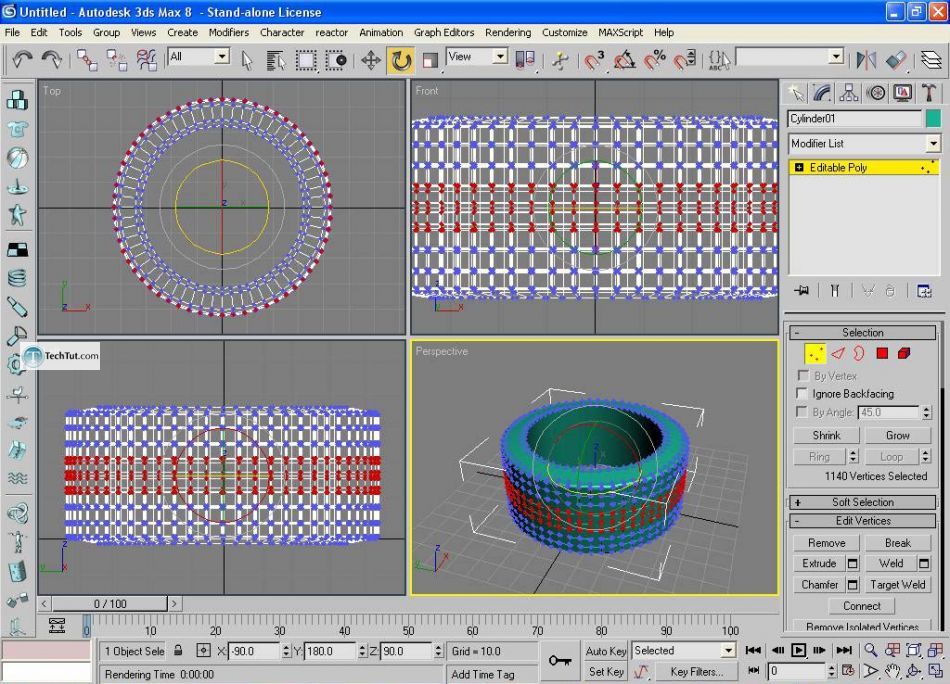Click the Play Animation button

(798, 651)
